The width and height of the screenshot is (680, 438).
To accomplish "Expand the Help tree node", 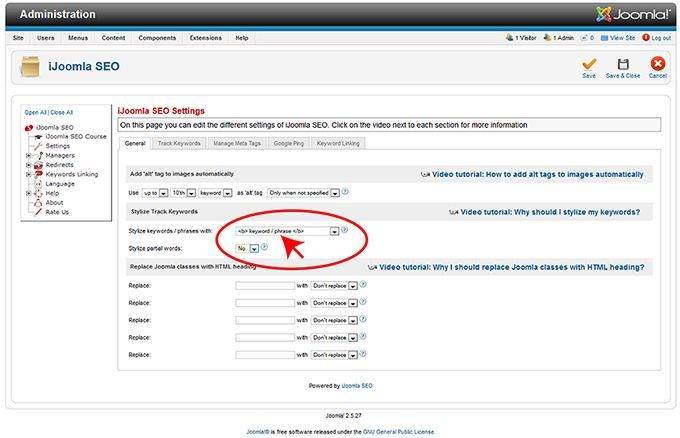I will (29, 193).
